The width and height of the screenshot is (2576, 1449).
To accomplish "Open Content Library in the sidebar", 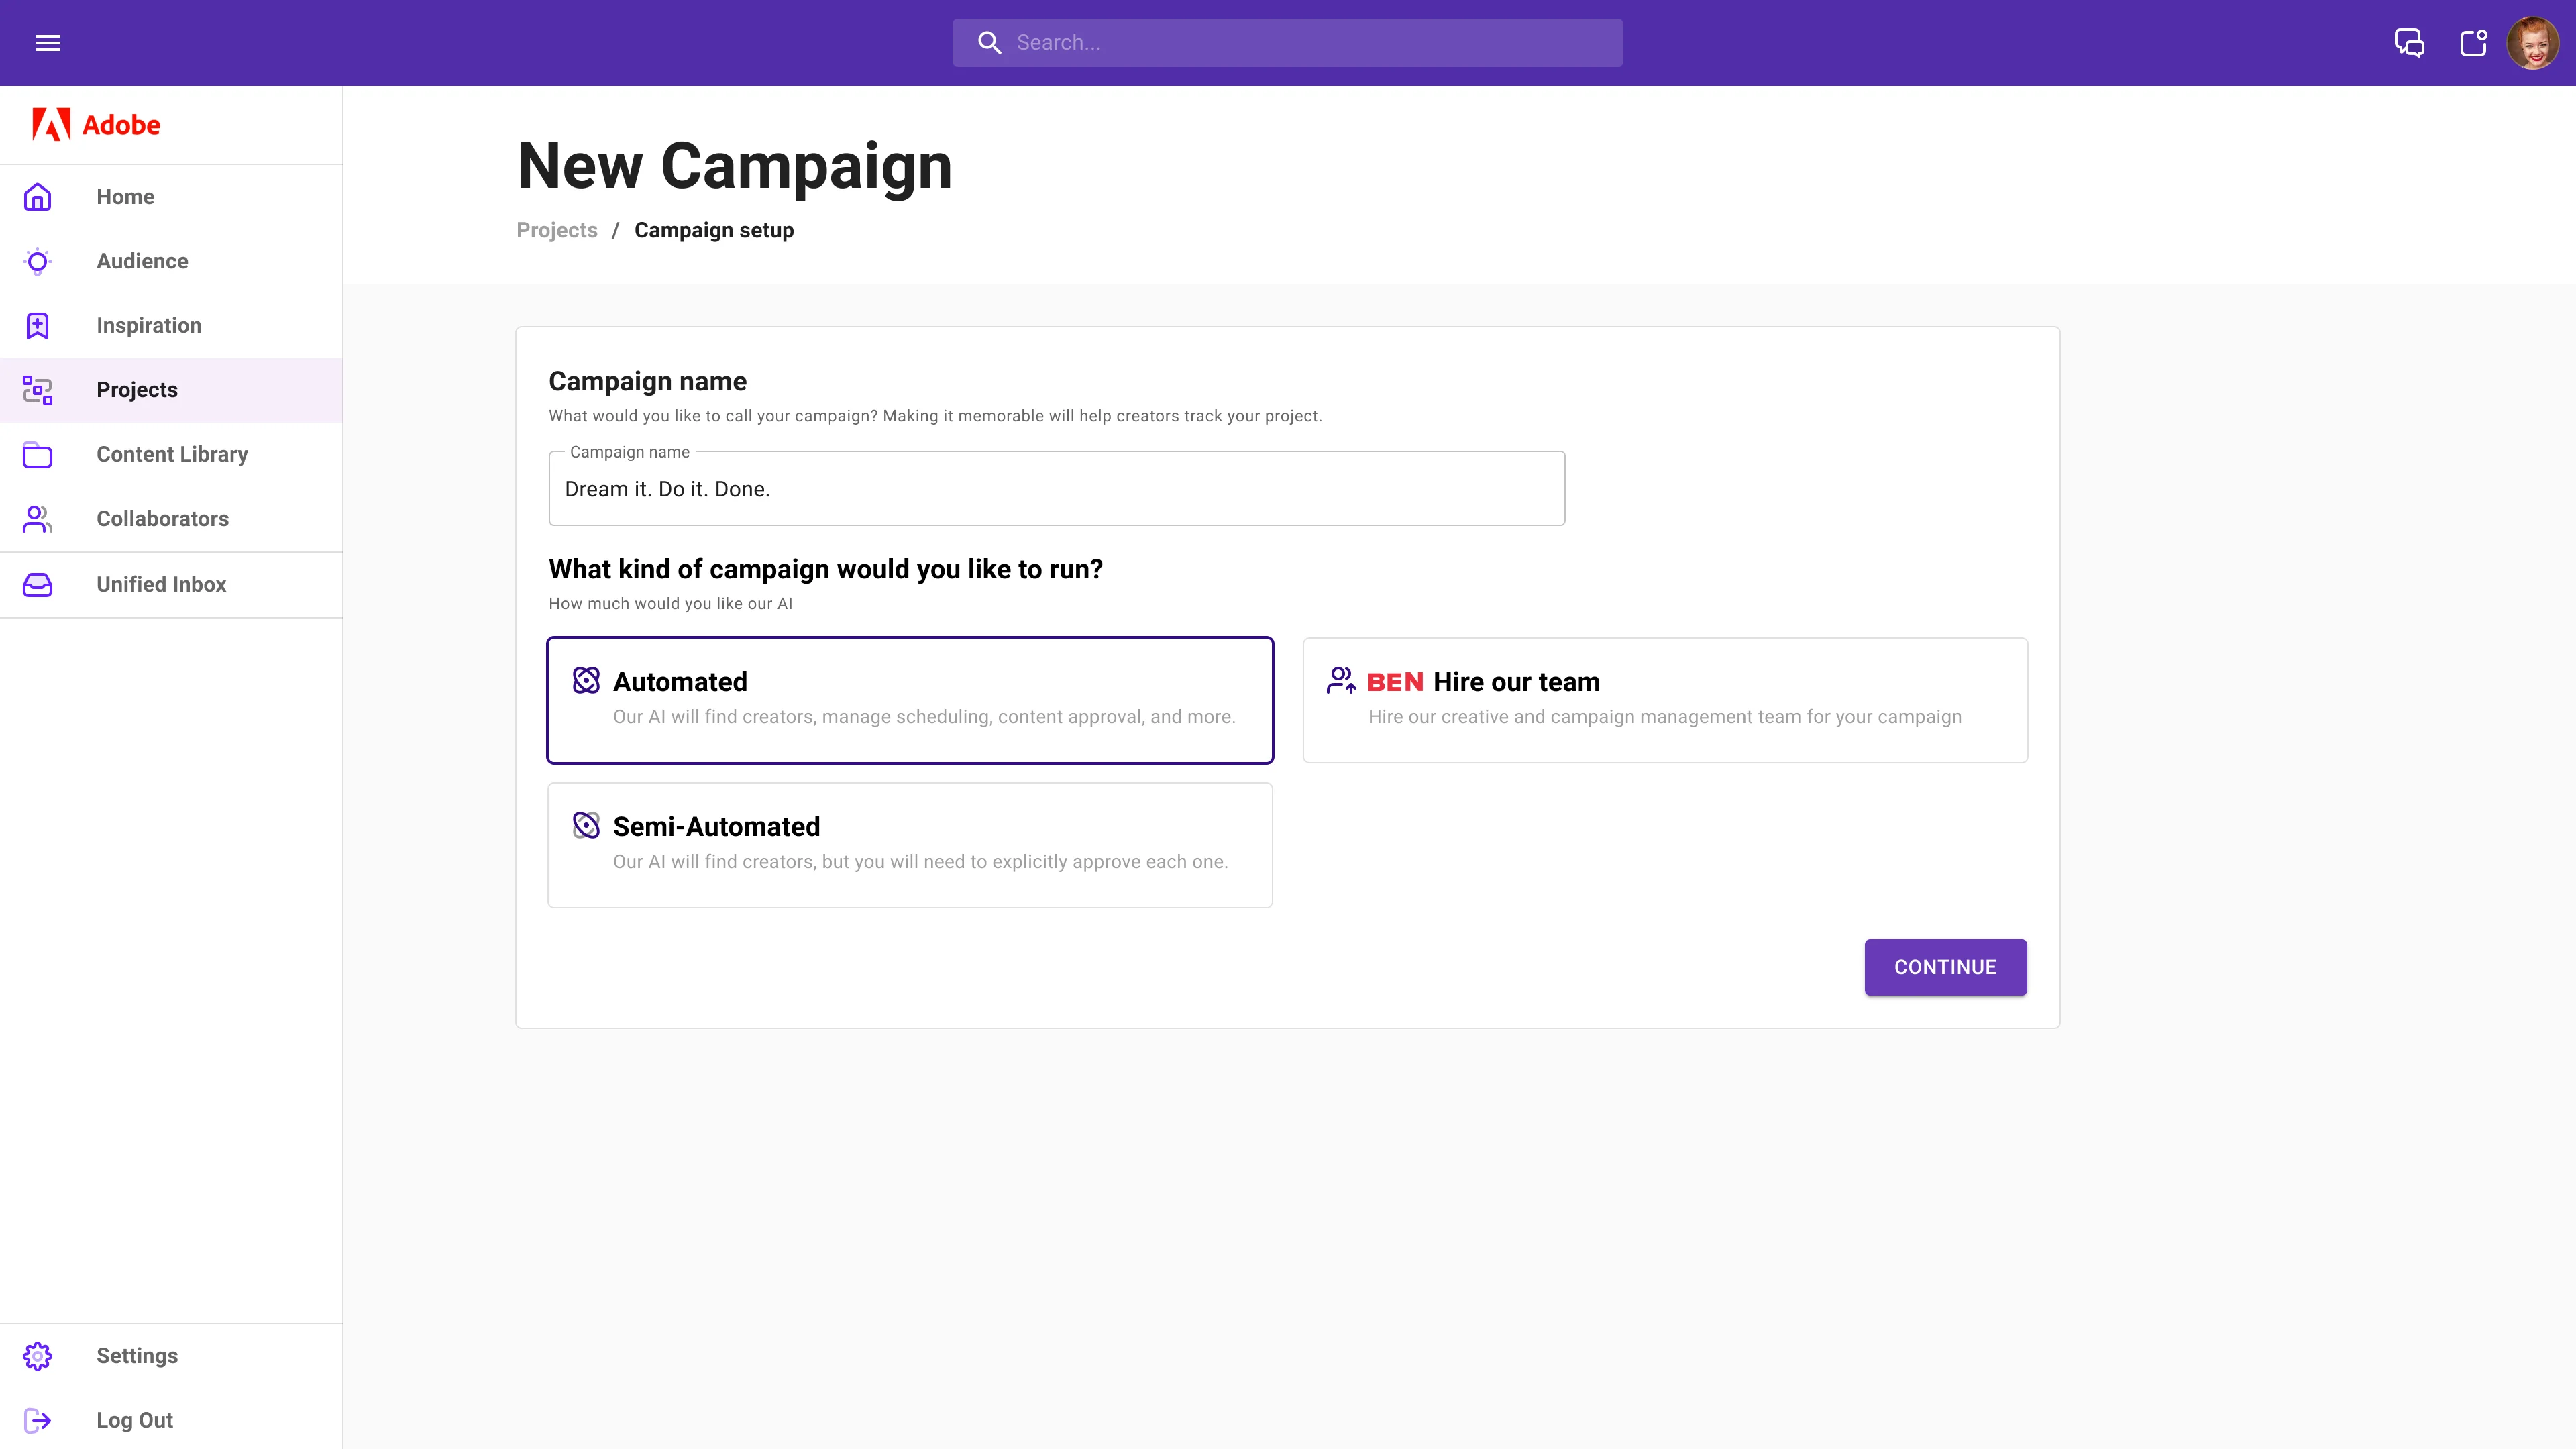I will tap(171, 455).
